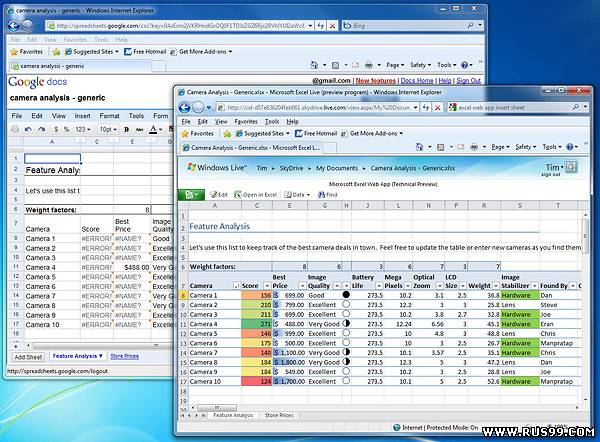Open Data dropdown in Excel Web App toolbar
The height and width of the screenshot is (442, 600).
297,194
